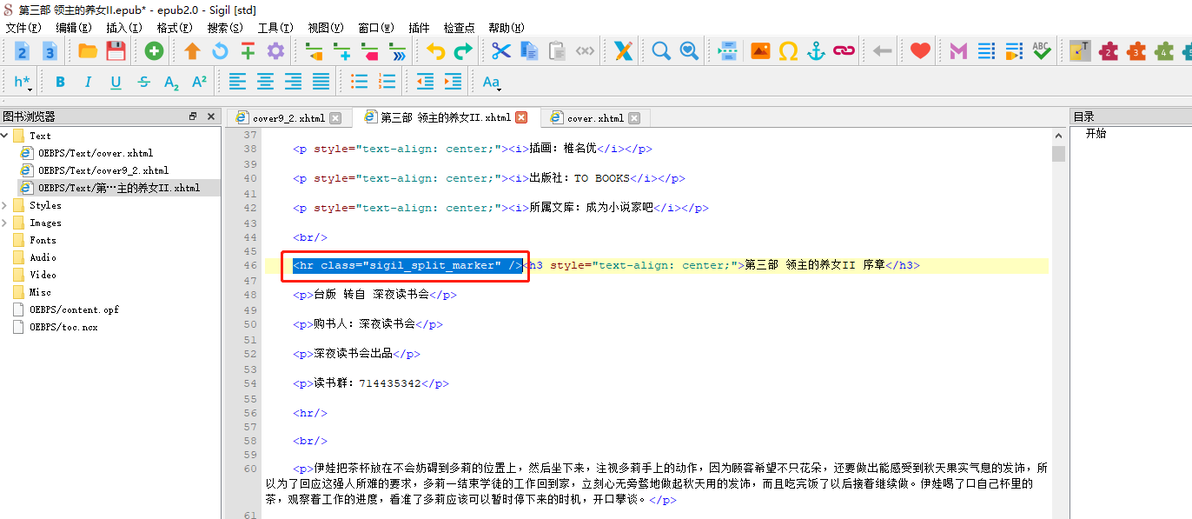Open Find with the magnifier icon
This screenshot has height=519, width=1192.
pos(661,51)
